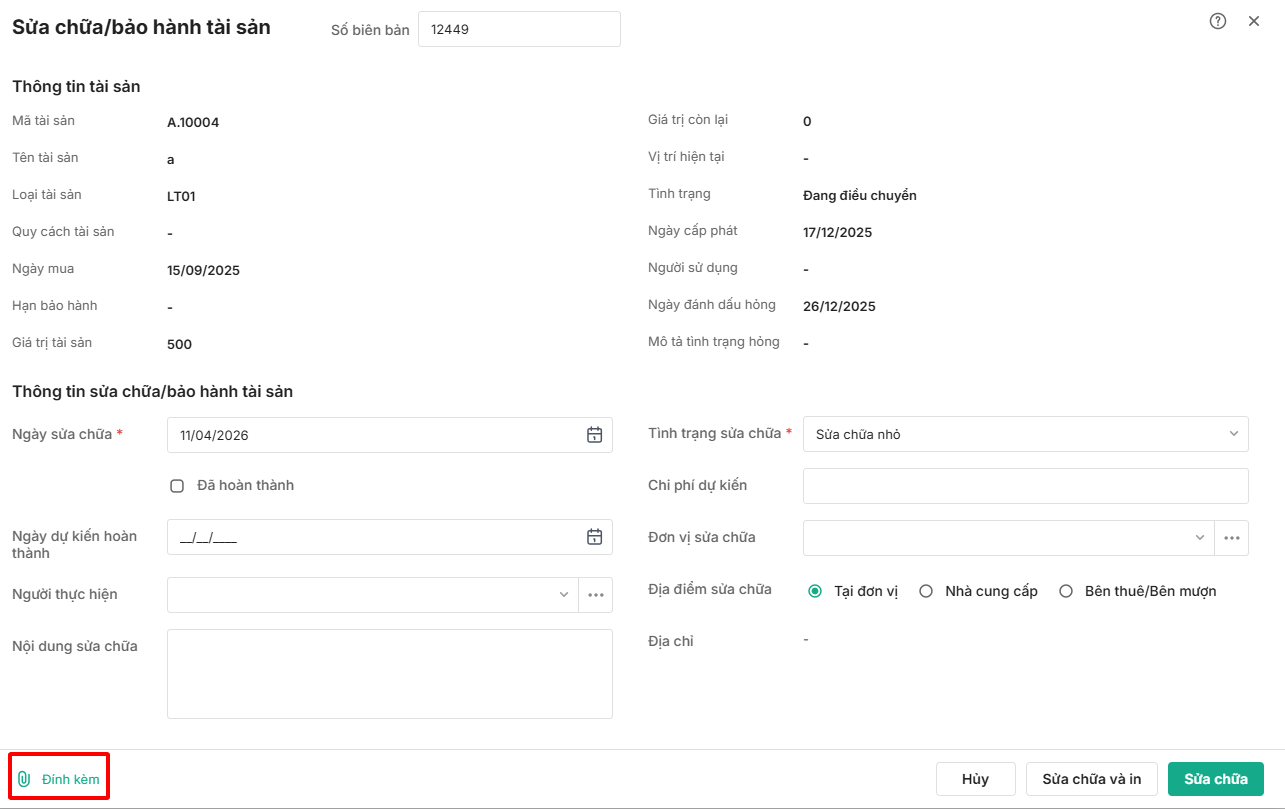Image resolution: width=1285 pixels, height=809 pixels.
Task: Open calendar picker for Ngày dự kiến hoàn thành
Action: click(594, 537)
